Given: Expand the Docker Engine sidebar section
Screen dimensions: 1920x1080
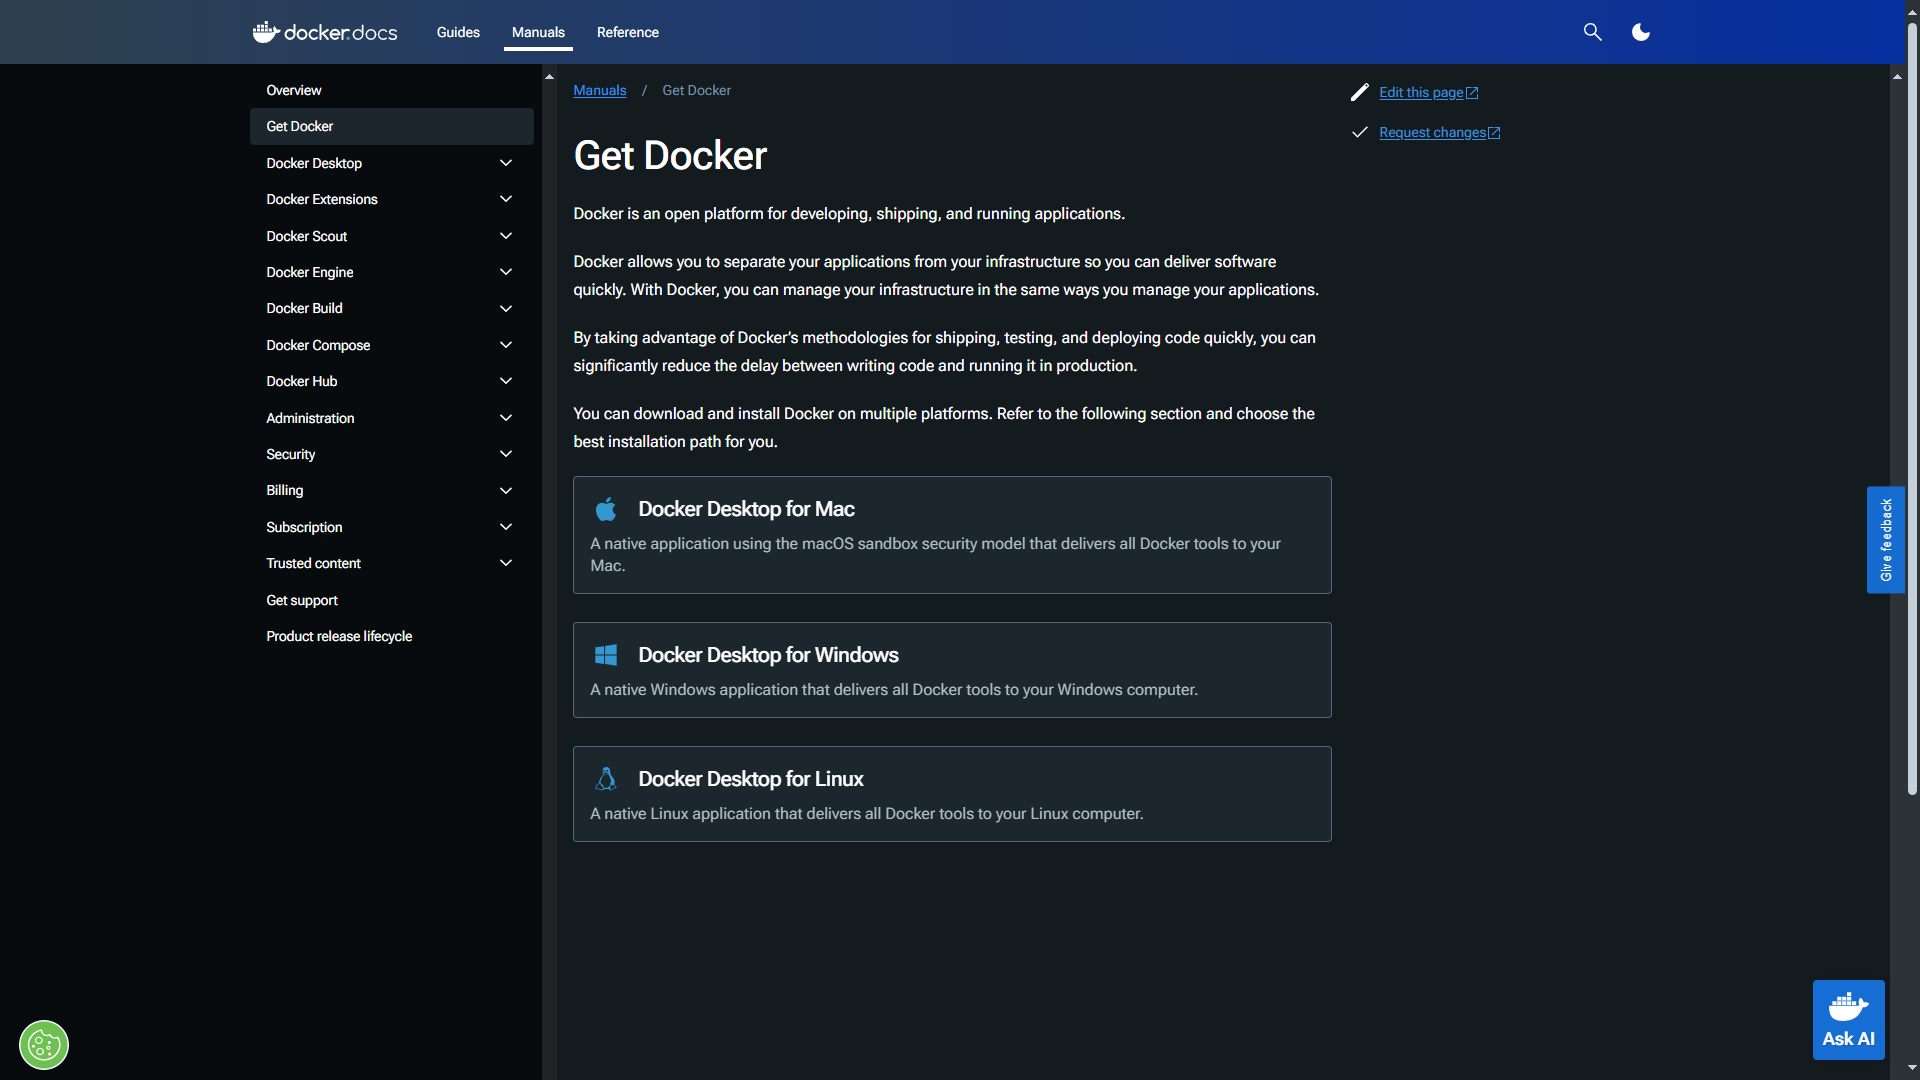Looking at the screenshot, I should click(505, 272).
